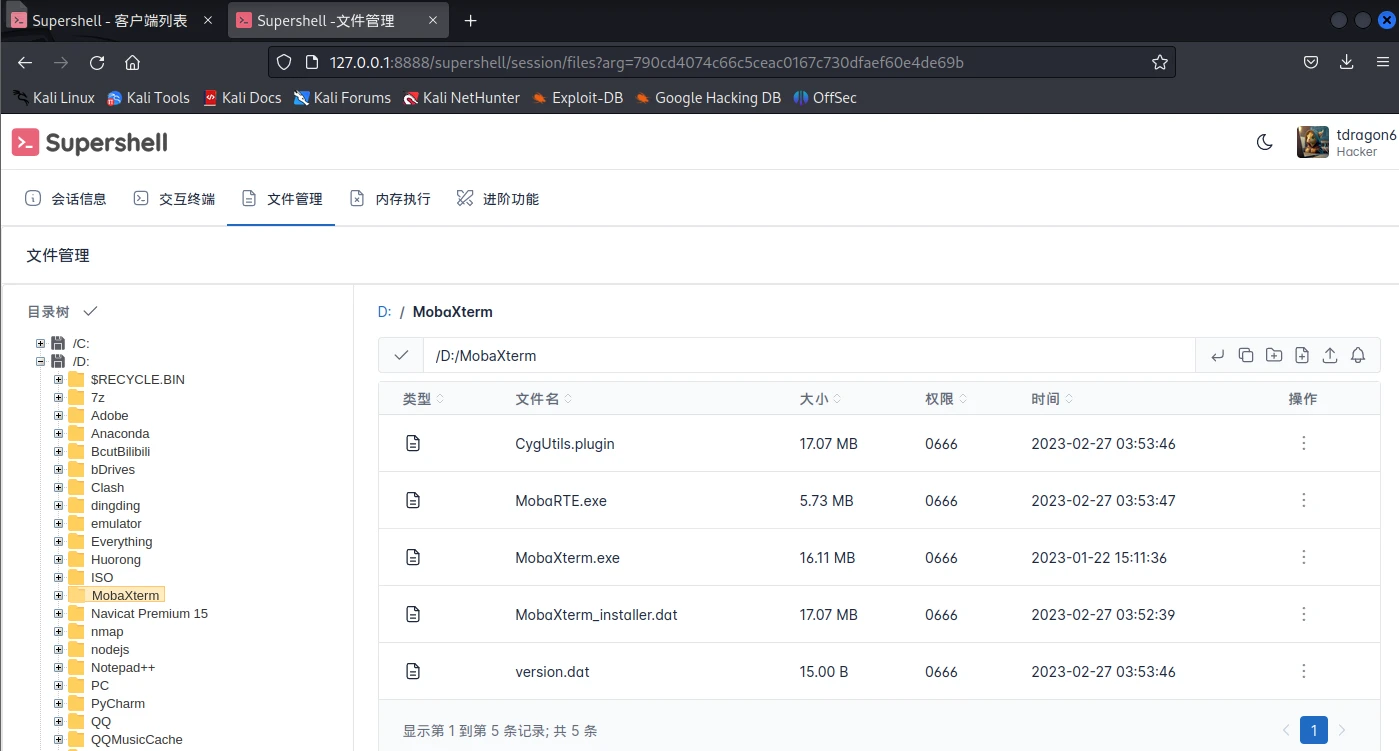1399x751 pixels.
Task: Switch to Supershell 客户端列表 browser tab
Action: [112, 20]
